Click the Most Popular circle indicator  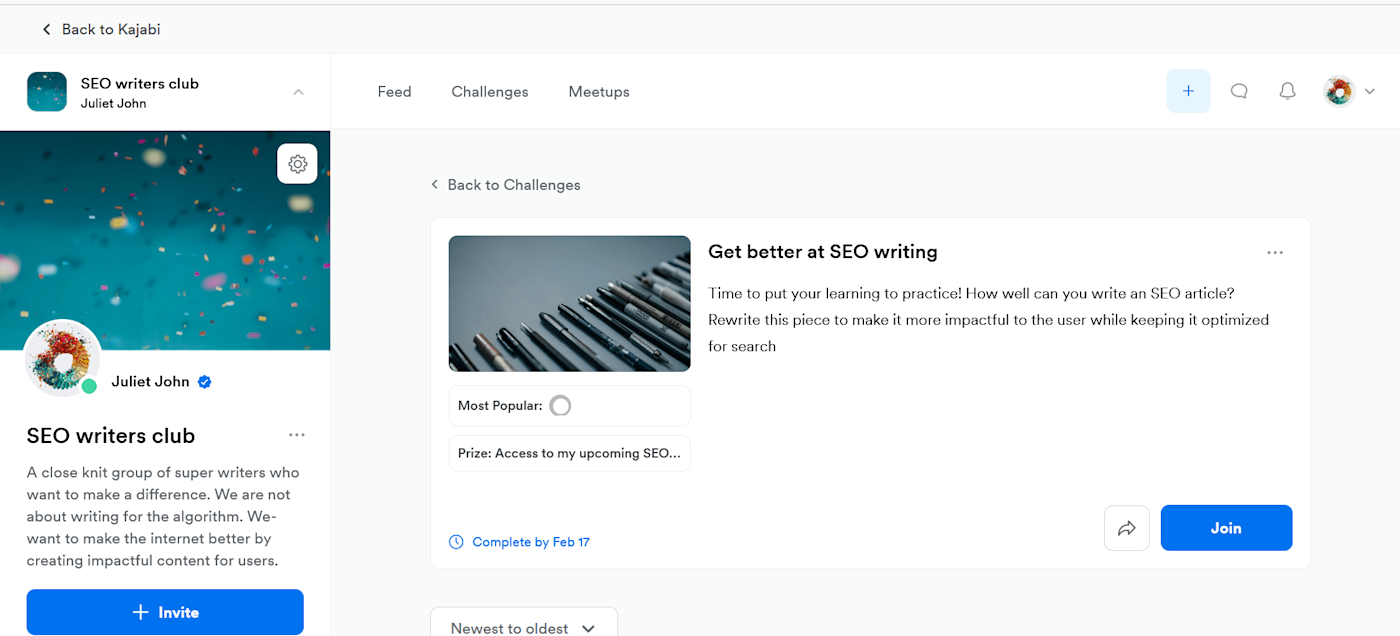560,406
